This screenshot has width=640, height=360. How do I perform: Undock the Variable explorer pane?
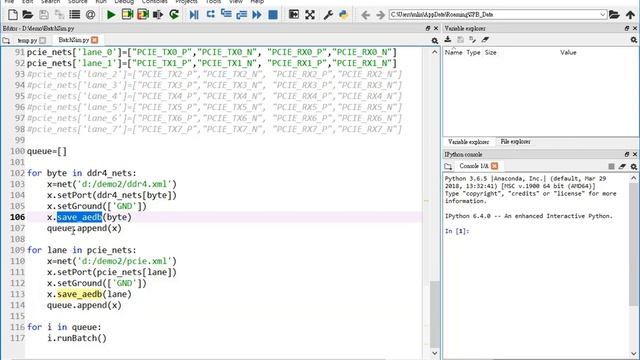(627, 29)
